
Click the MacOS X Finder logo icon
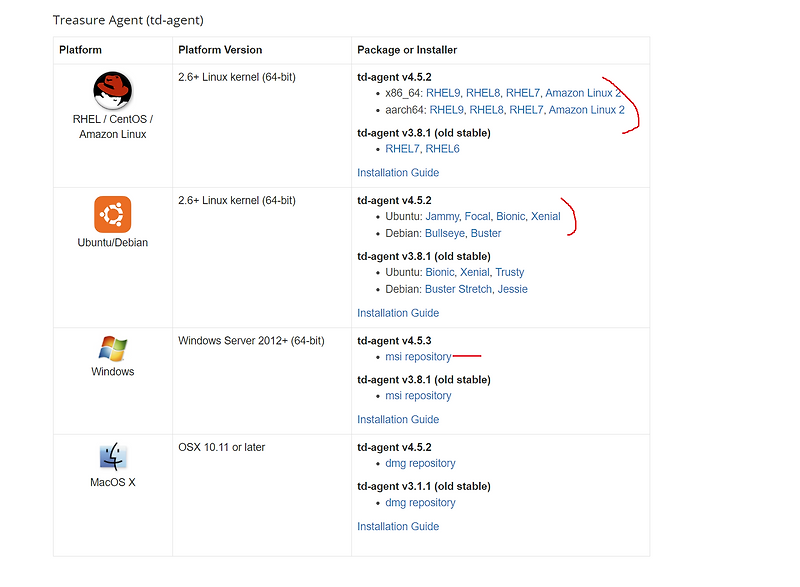[x=112, y=457]
